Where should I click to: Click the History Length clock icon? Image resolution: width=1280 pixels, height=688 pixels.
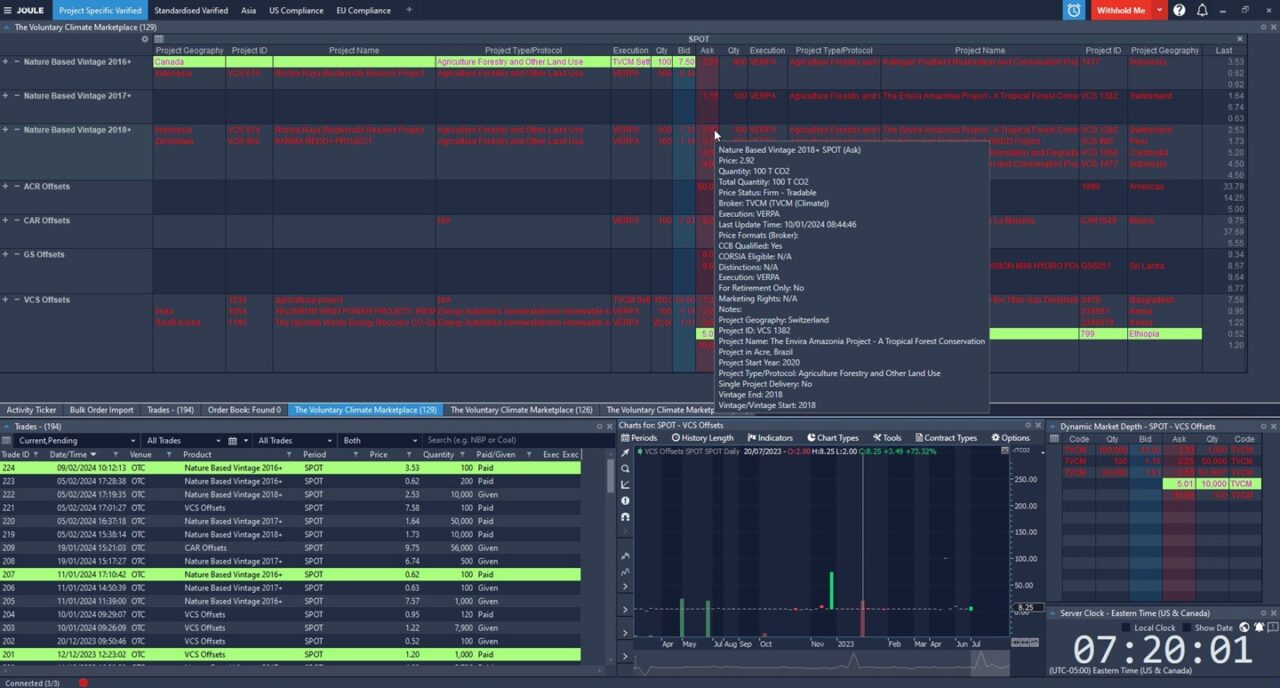tap(676, 438)
